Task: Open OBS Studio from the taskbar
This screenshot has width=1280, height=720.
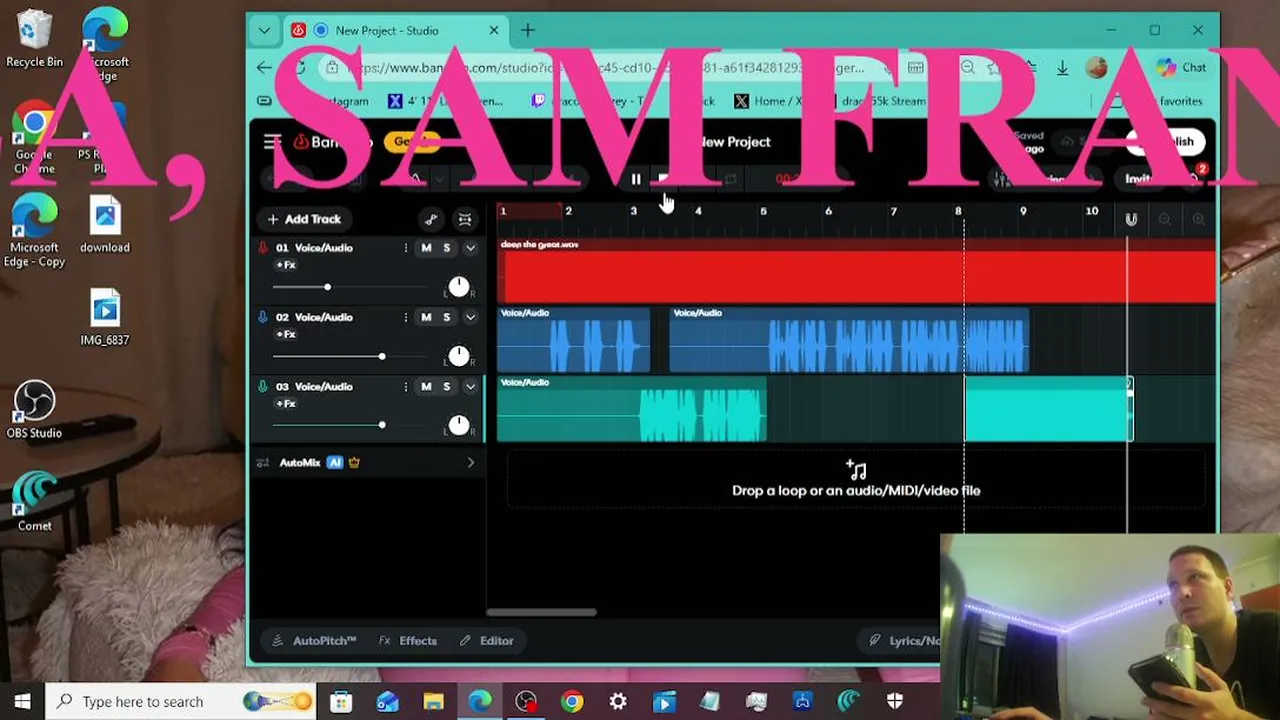Action: pos(526,702)
